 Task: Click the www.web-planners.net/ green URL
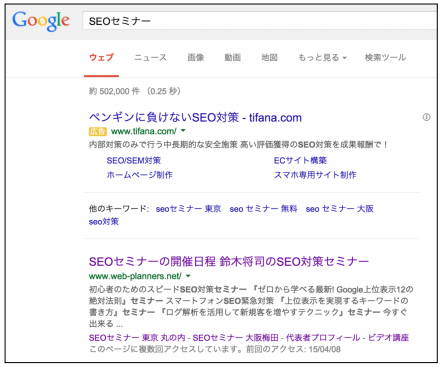tap(135, 276)
